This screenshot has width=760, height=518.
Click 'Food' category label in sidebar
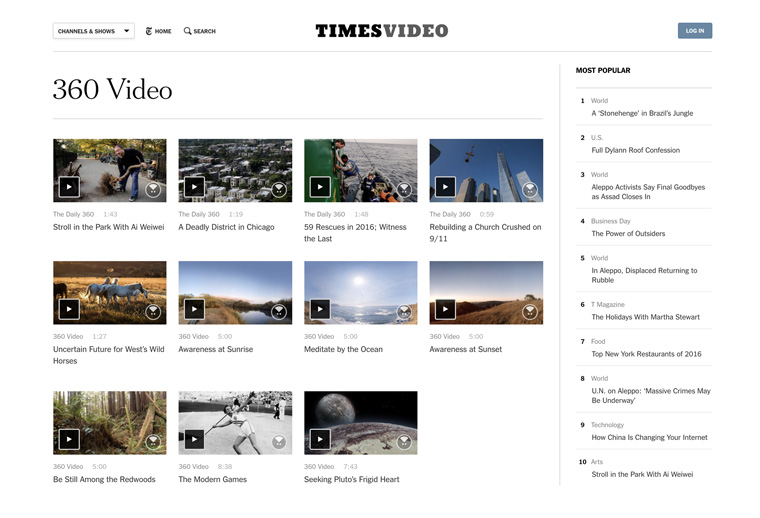[x=598, y=341]
